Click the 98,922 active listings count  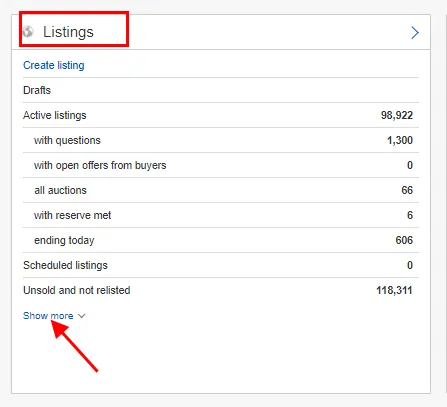click(397, 115)
